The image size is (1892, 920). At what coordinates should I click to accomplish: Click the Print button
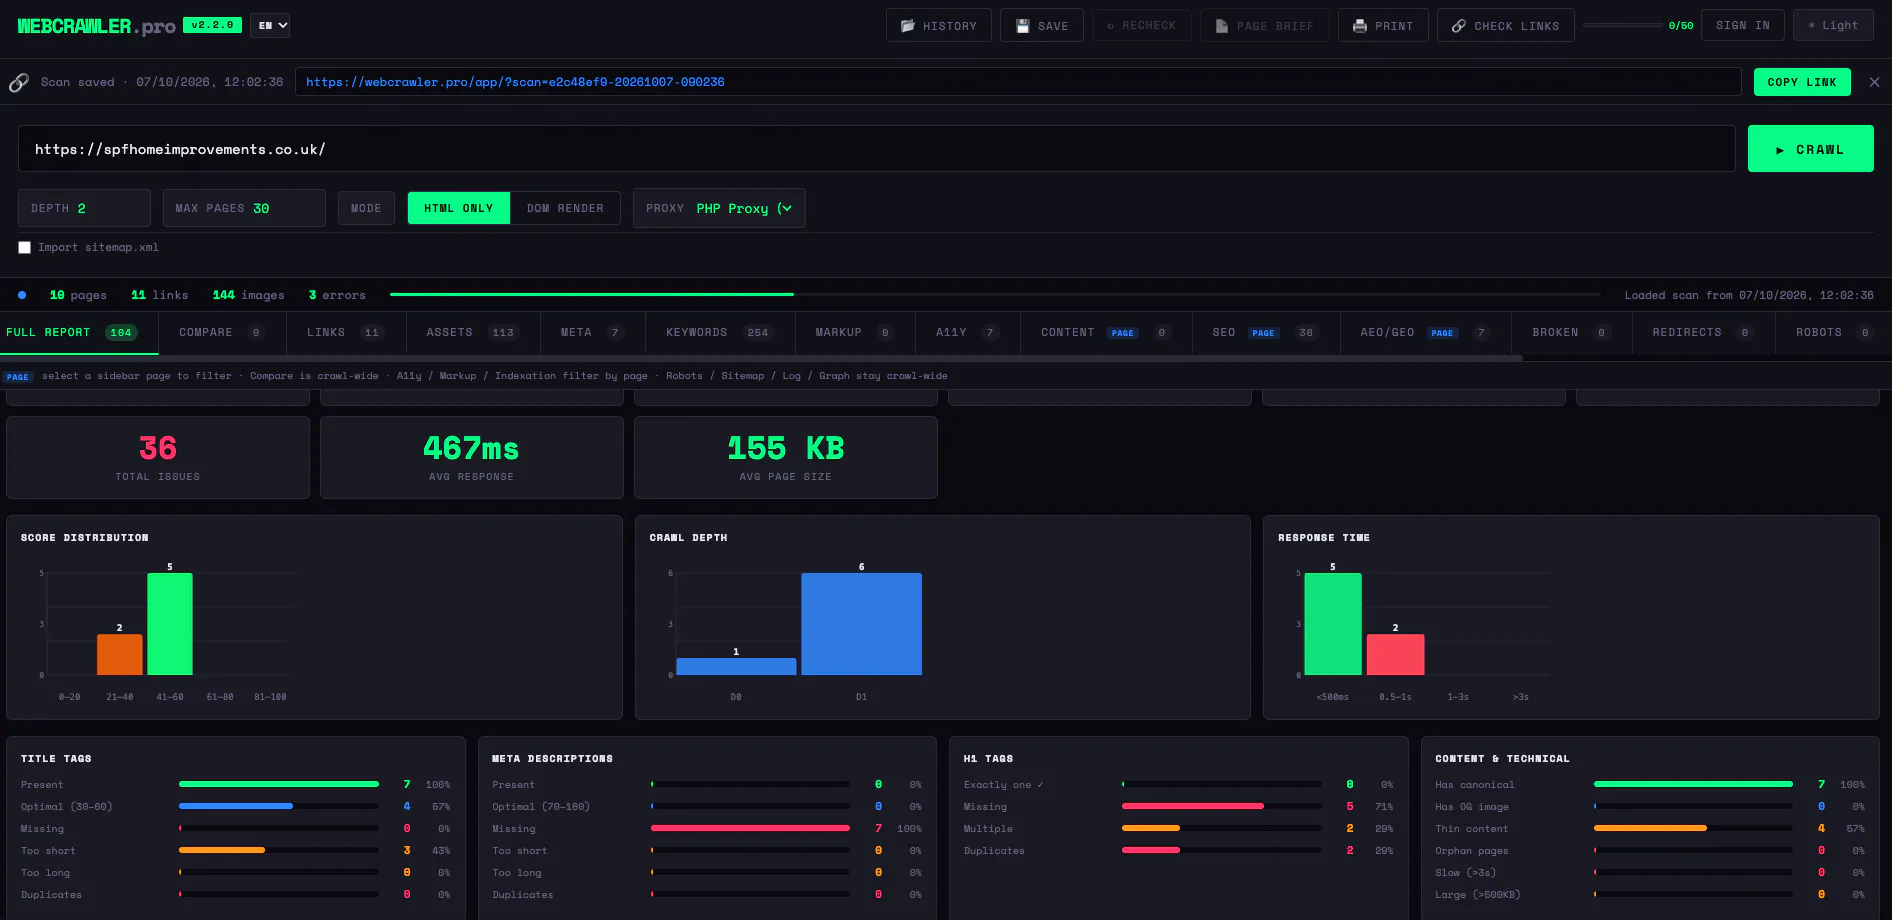tap(1383, 26)
